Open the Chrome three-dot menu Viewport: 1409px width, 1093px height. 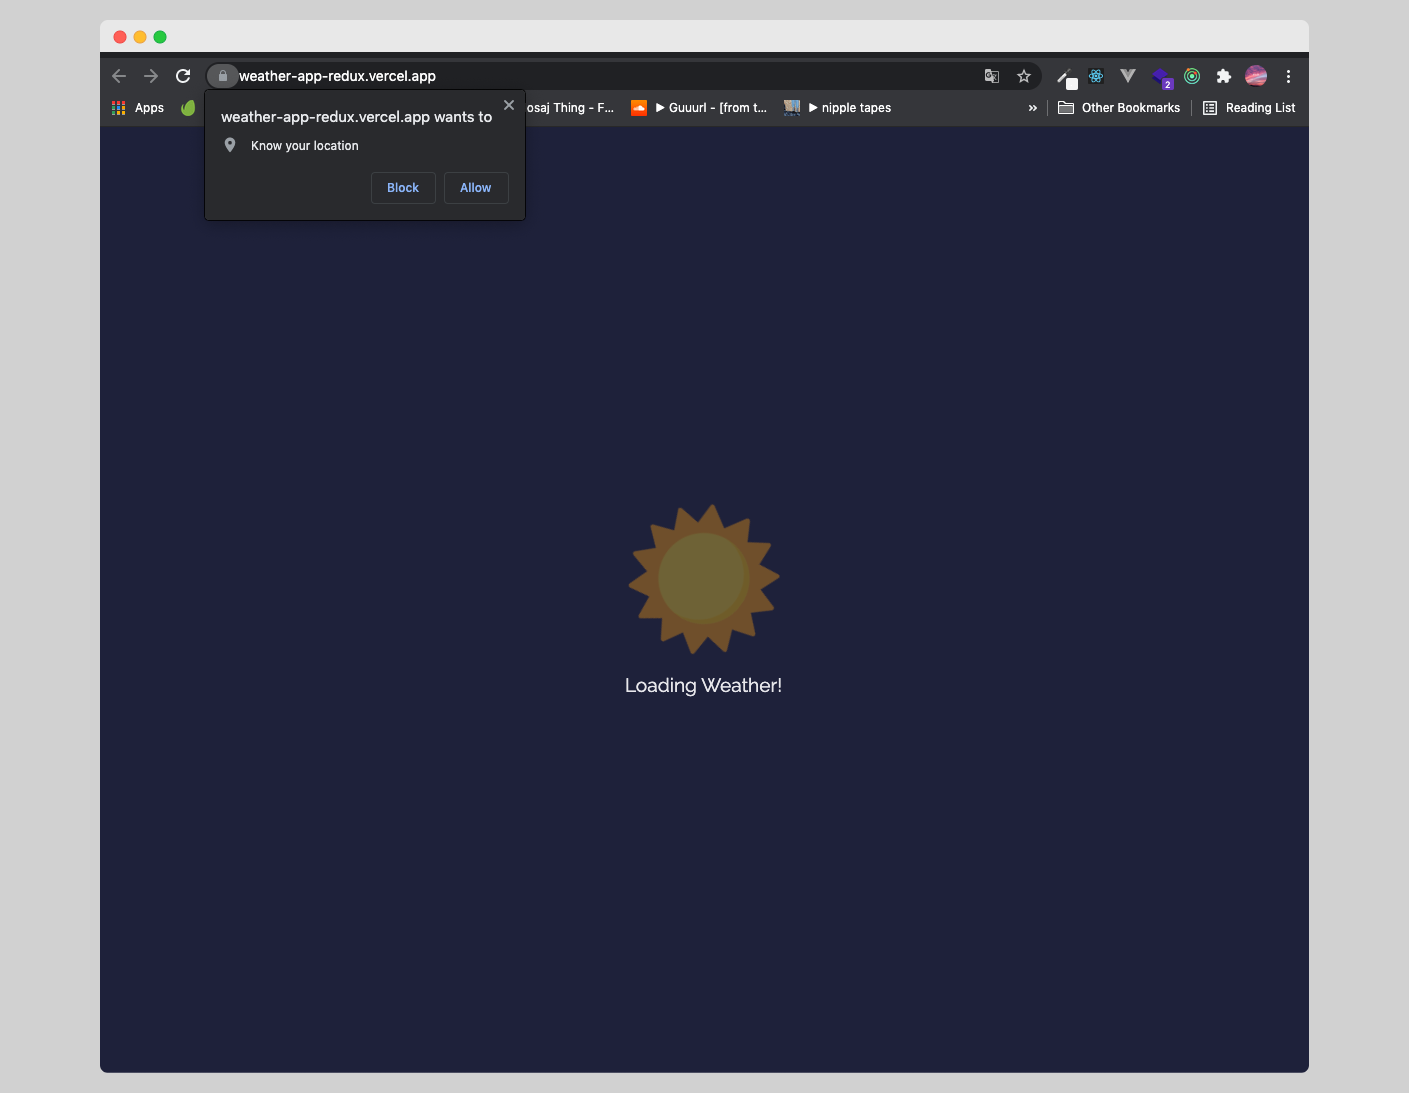pos(1288,76)
